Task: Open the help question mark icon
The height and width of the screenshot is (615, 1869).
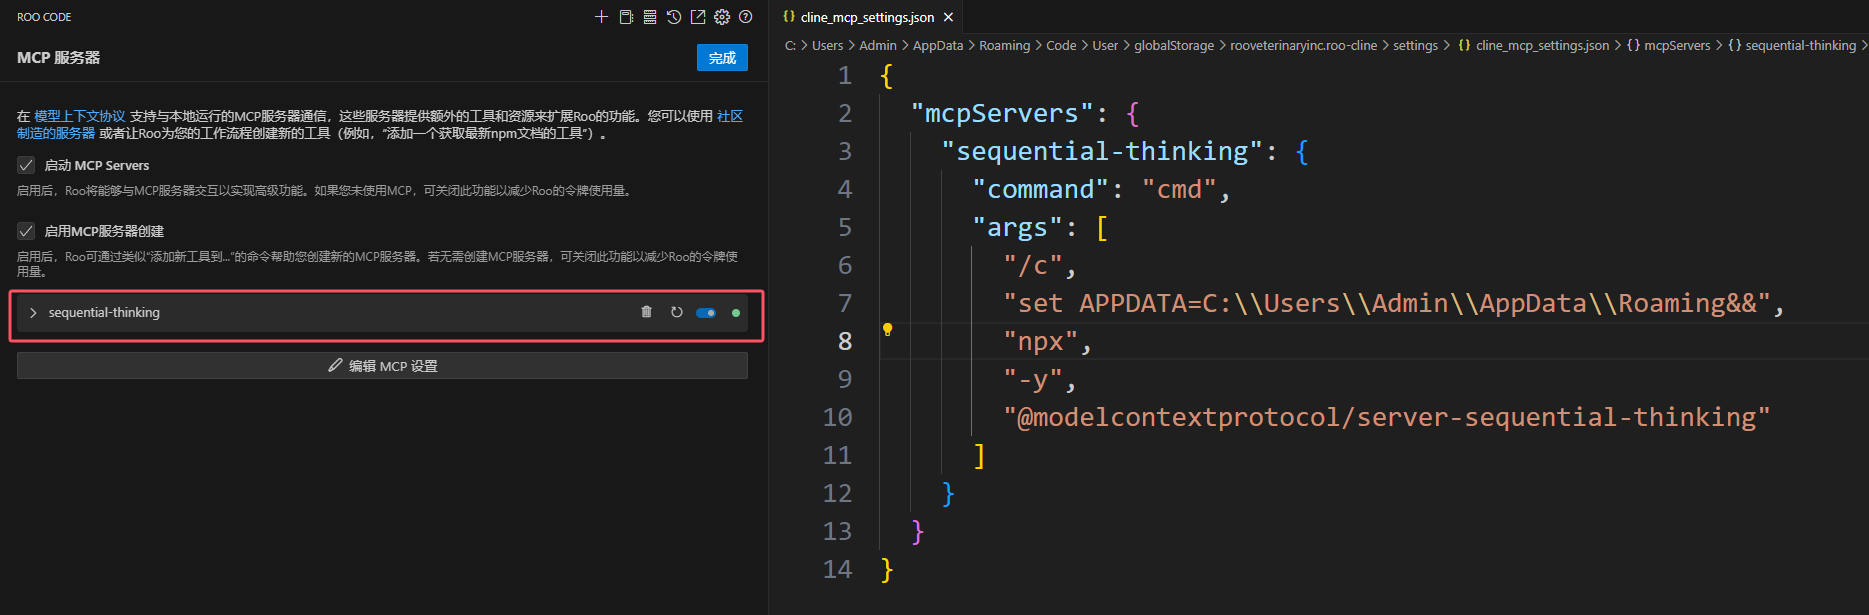Action: pos(746,17)
